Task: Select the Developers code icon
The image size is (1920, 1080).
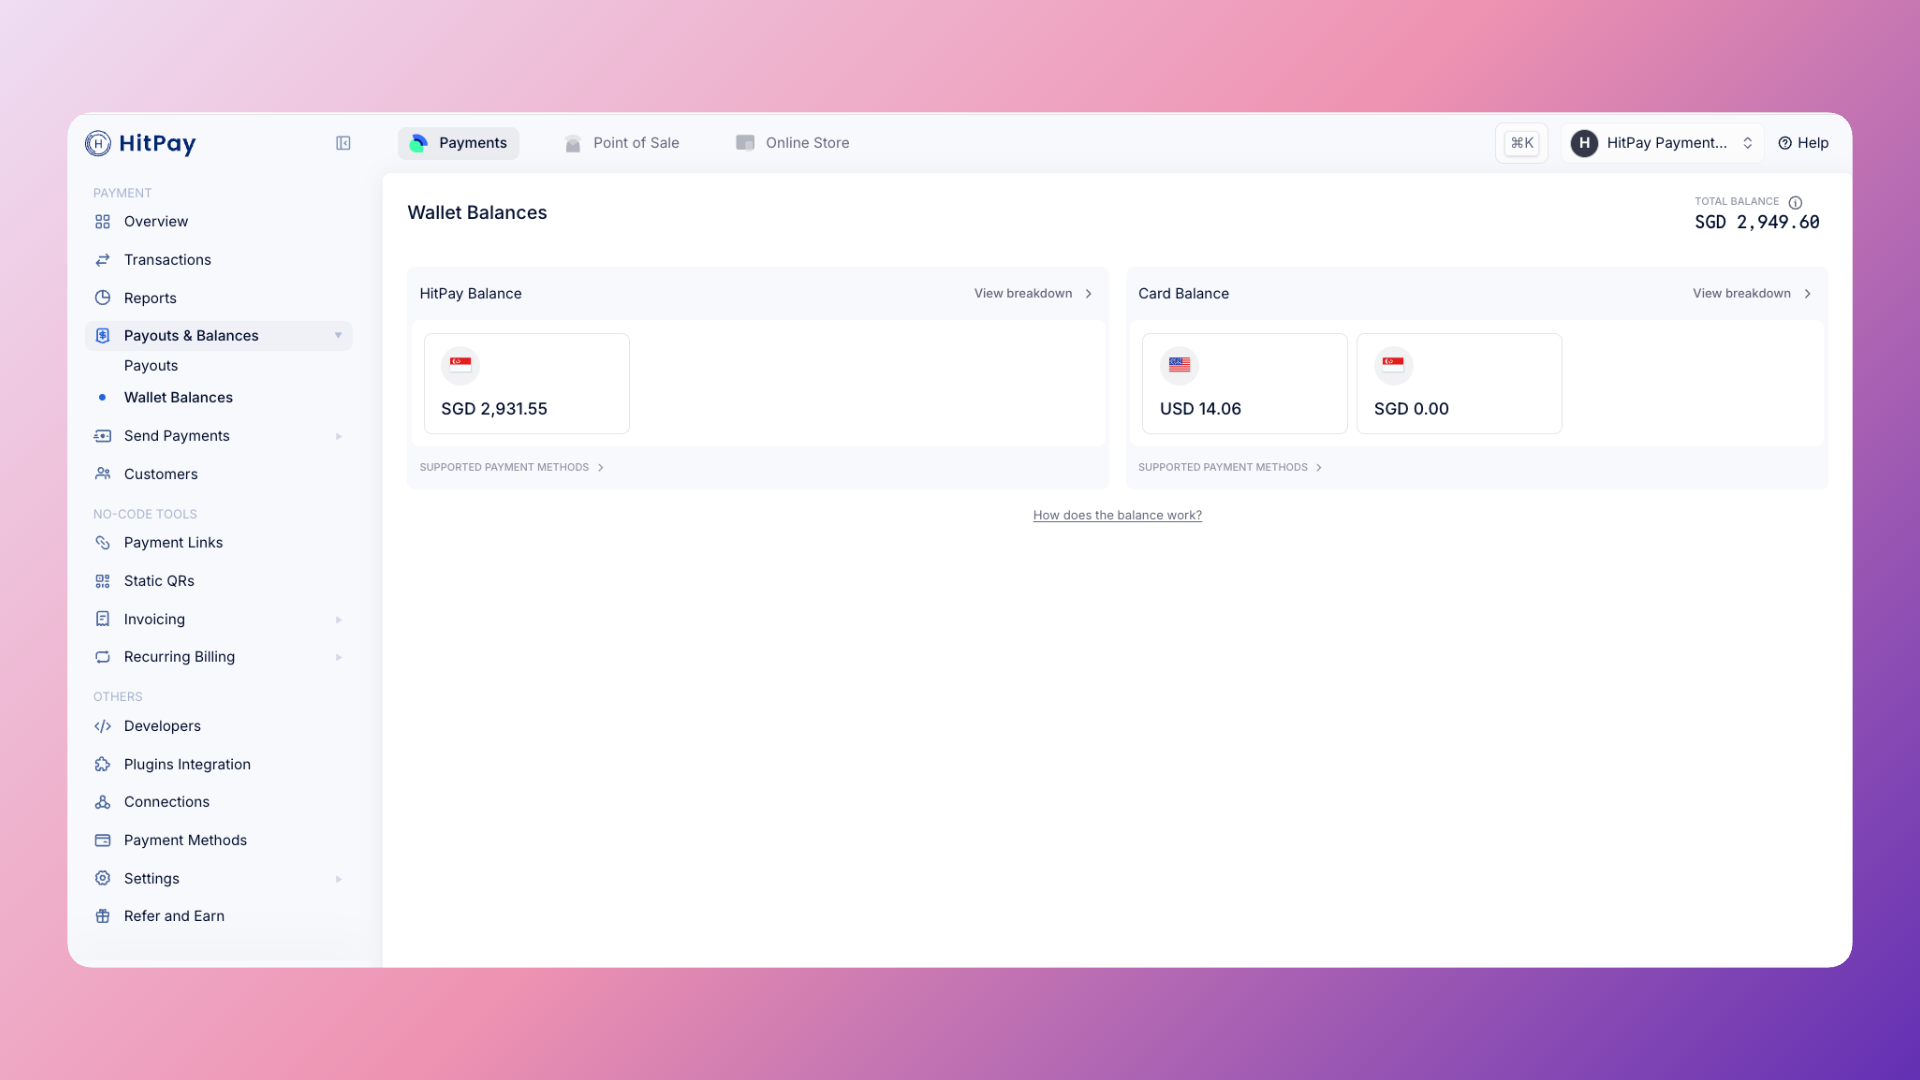Action: pos(104,726)
